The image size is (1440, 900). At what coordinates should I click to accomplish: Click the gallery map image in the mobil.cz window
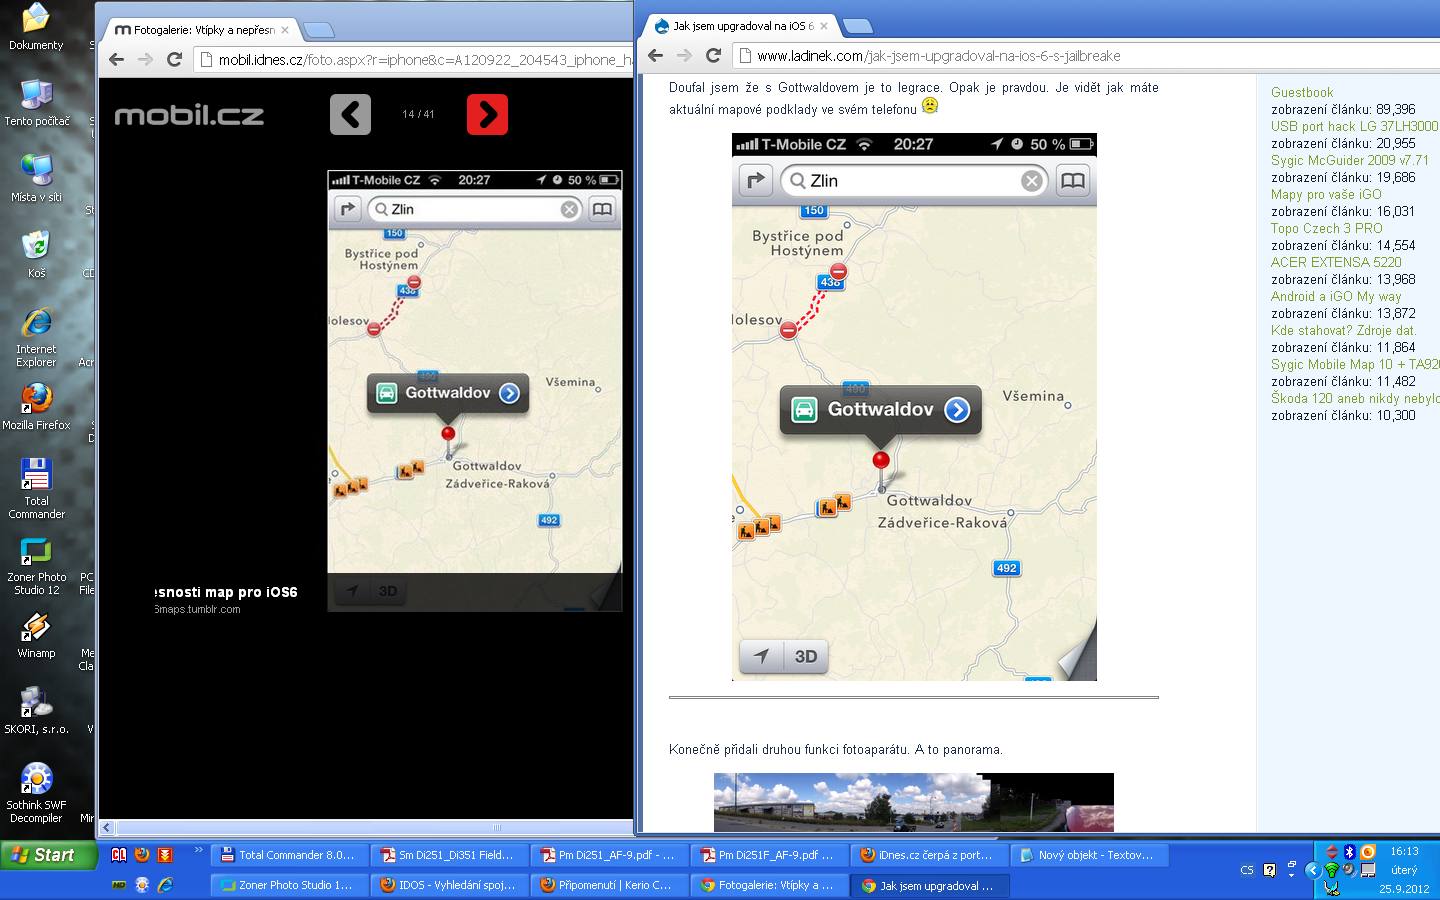click(x=475, y=390)
